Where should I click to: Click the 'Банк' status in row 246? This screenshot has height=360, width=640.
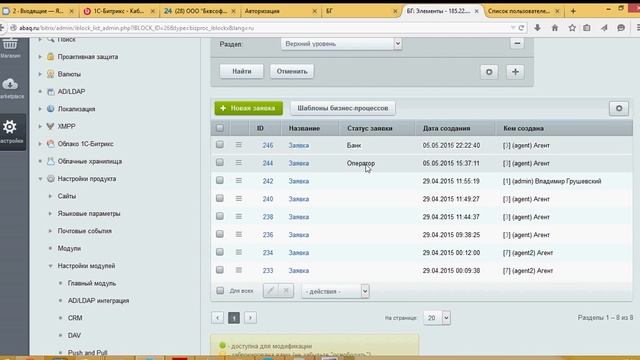coord(354,145)
